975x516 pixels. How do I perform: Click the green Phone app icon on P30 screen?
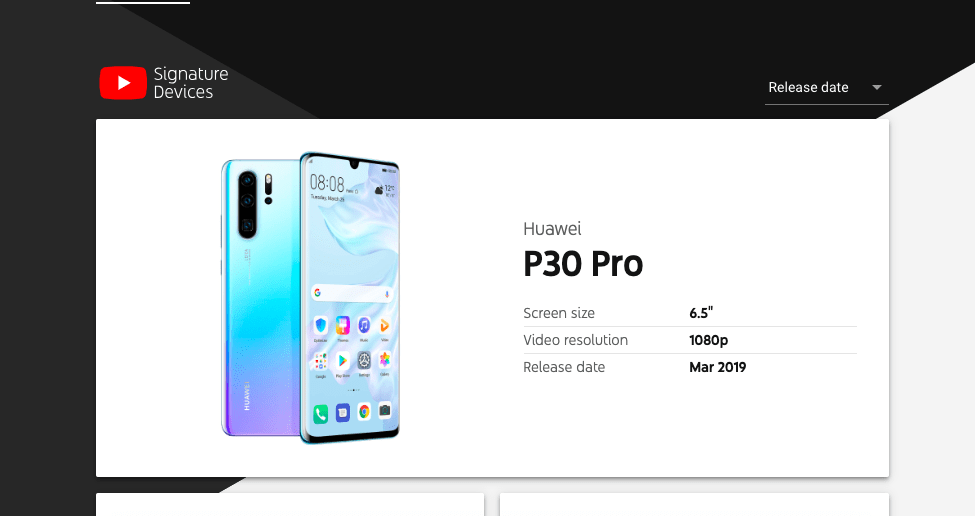coord(320,413)
